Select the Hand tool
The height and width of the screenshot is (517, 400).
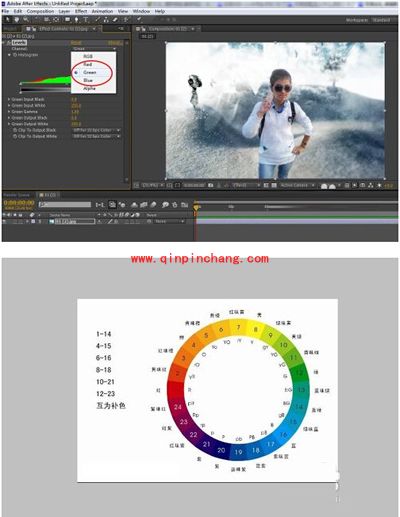pyautogui.click(x=17, y=20)
